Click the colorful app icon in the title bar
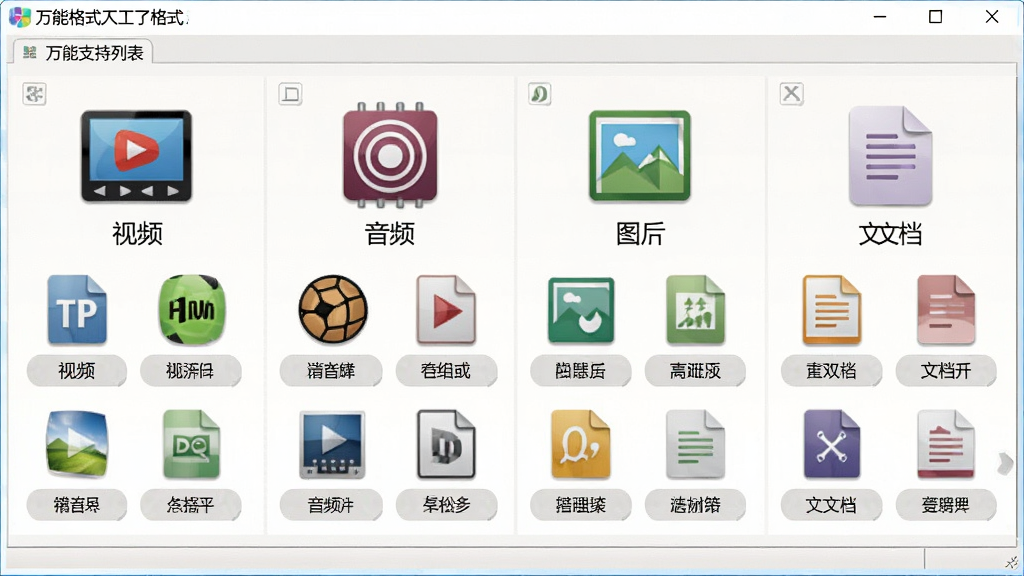 [x=20, y=17]
